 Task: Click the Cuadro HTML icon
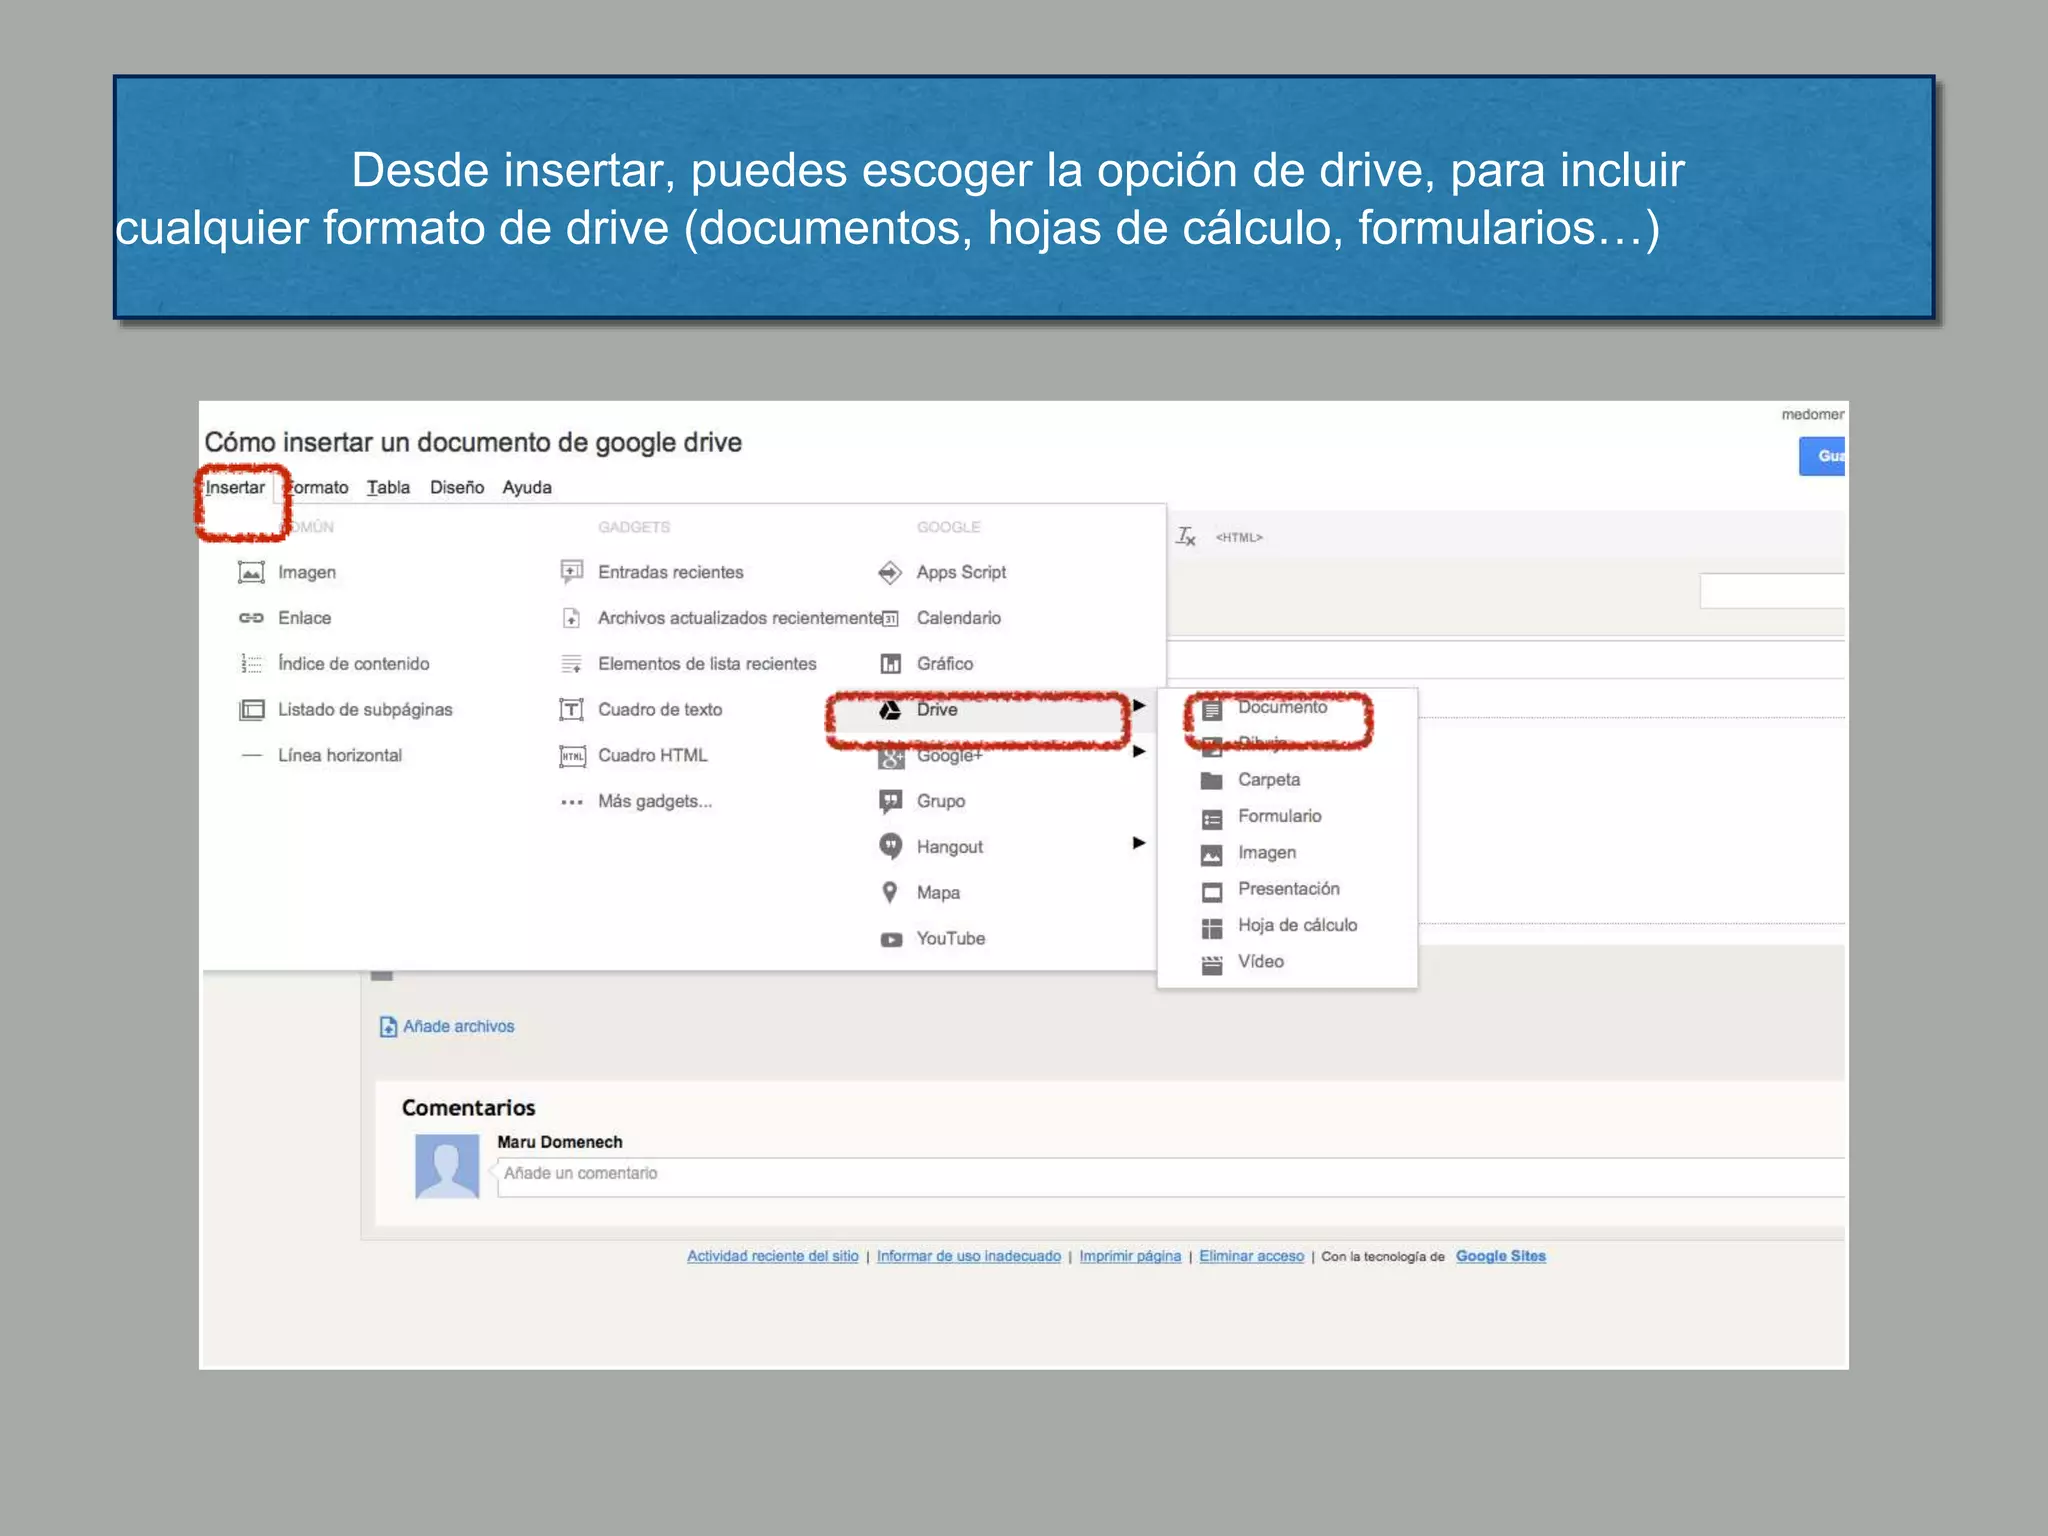572,756
